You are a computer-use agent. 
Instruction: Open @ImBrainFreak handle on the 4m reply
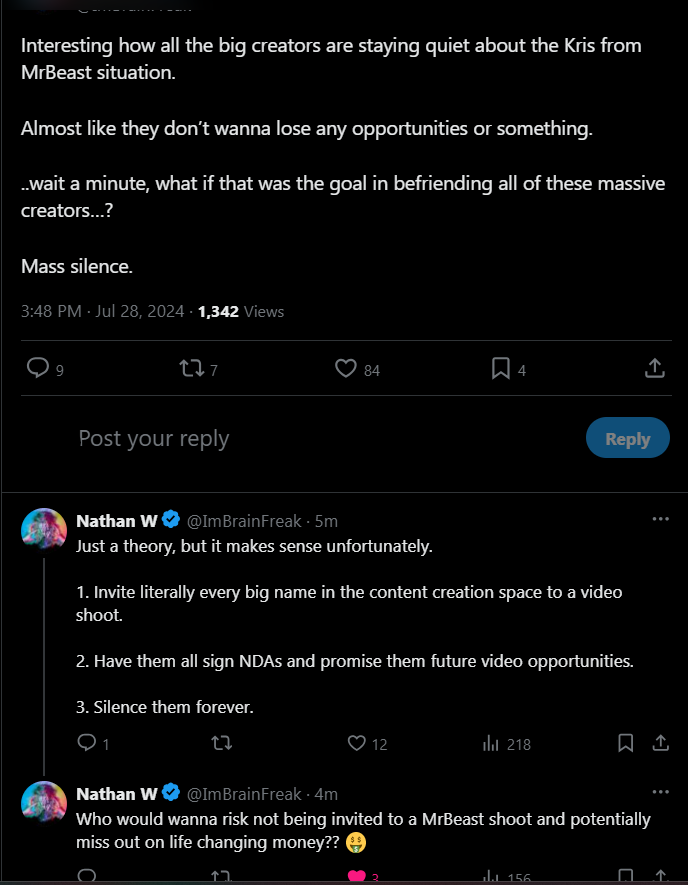pos(244,794)
